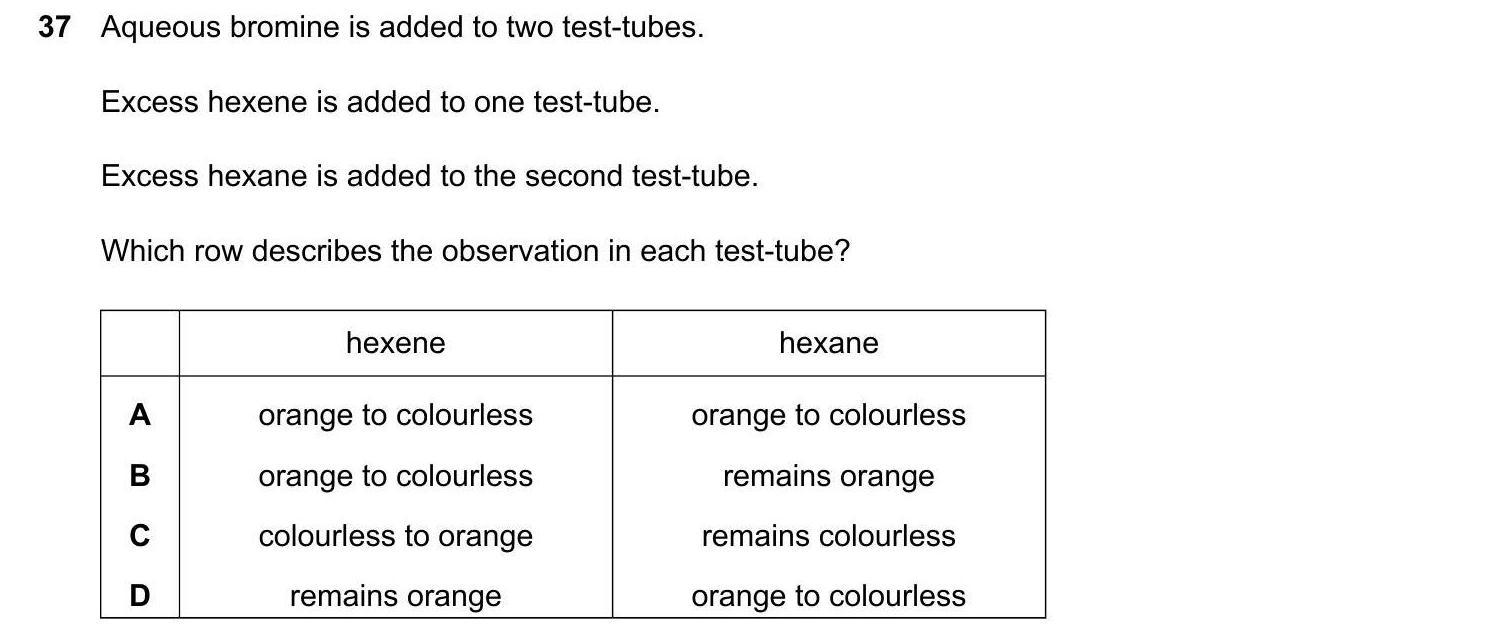Image resolution: width=1500 pixels, height=632 pixels.
Task: Select the line about excess hexane
Action: (x=429, y=176)
